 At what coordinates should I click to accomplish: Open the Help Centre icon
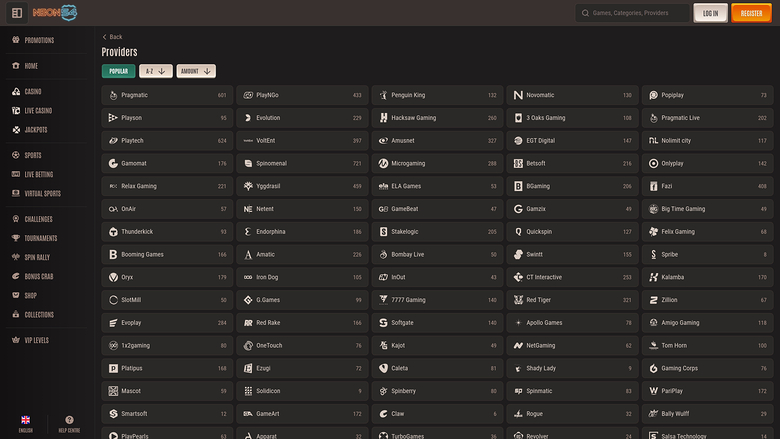click(69, 423)
